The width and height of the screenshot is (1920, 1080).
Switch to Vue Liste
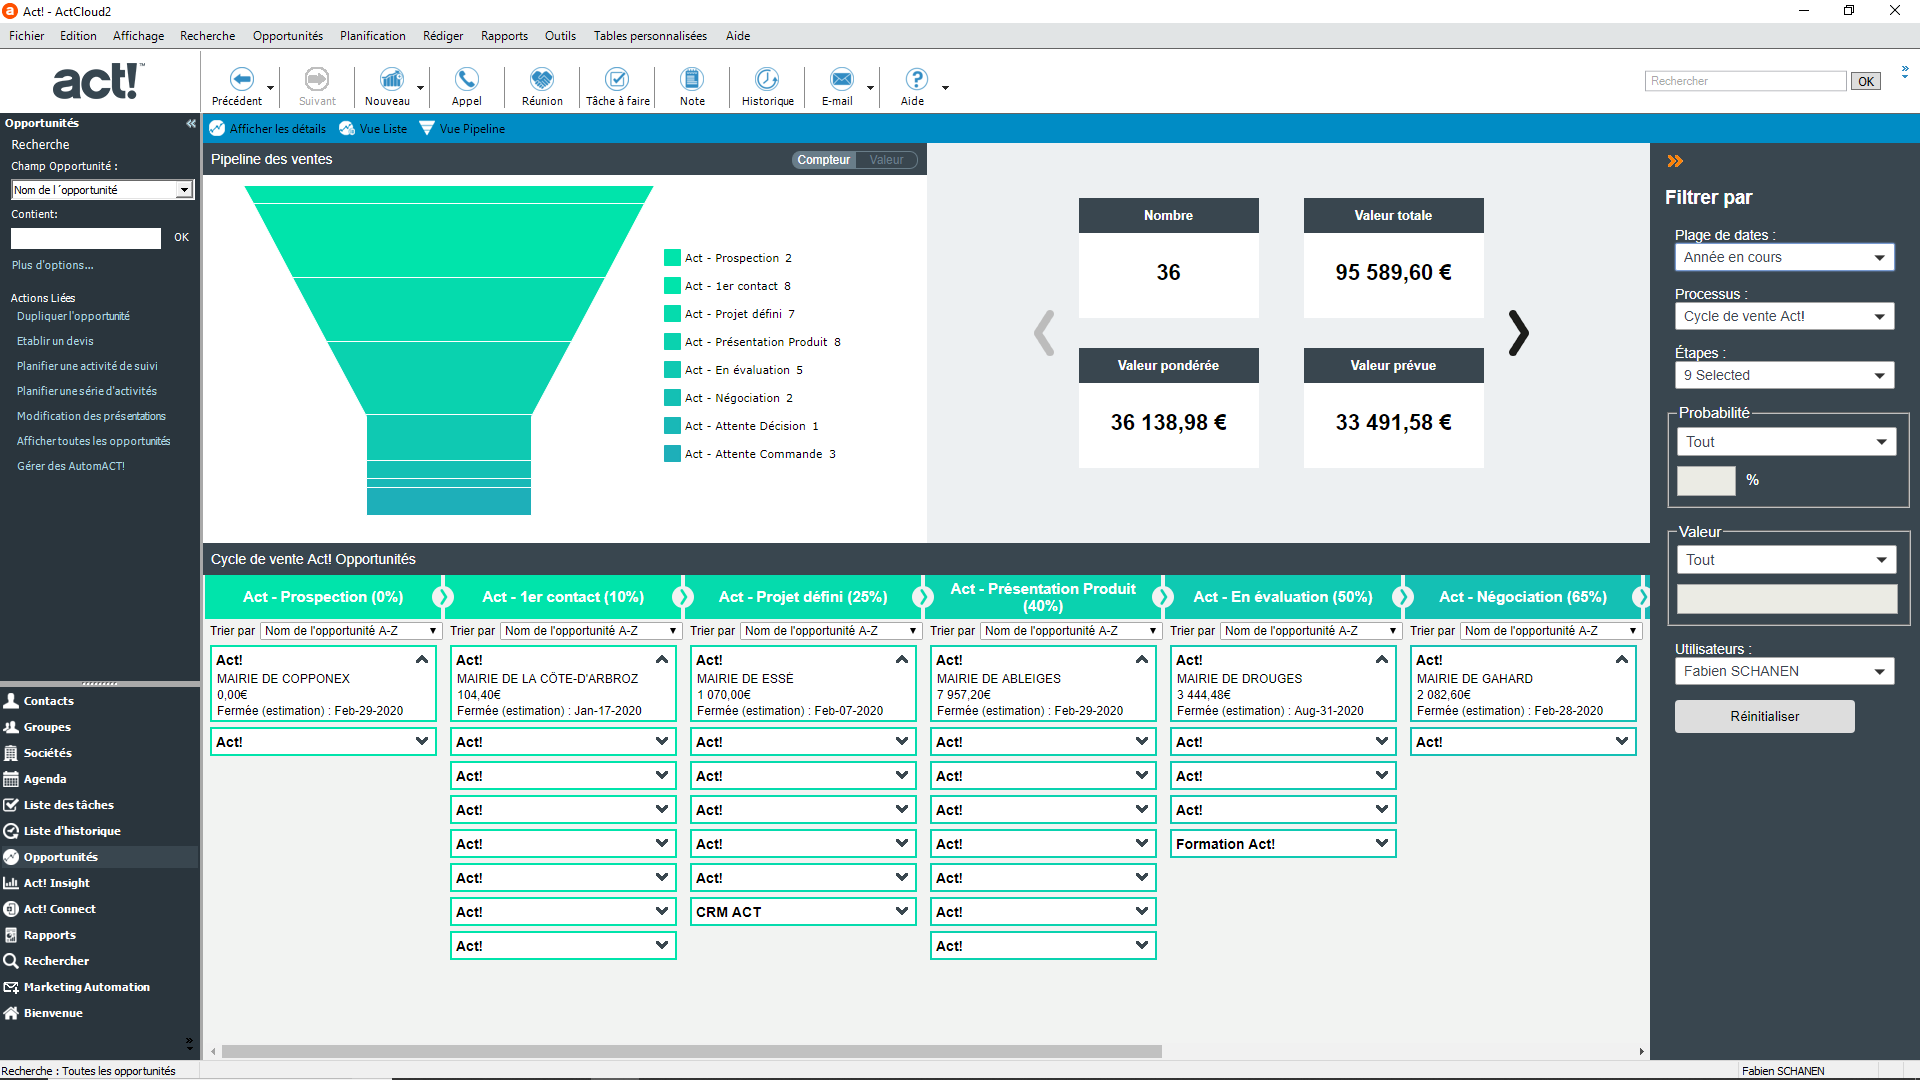373,129
